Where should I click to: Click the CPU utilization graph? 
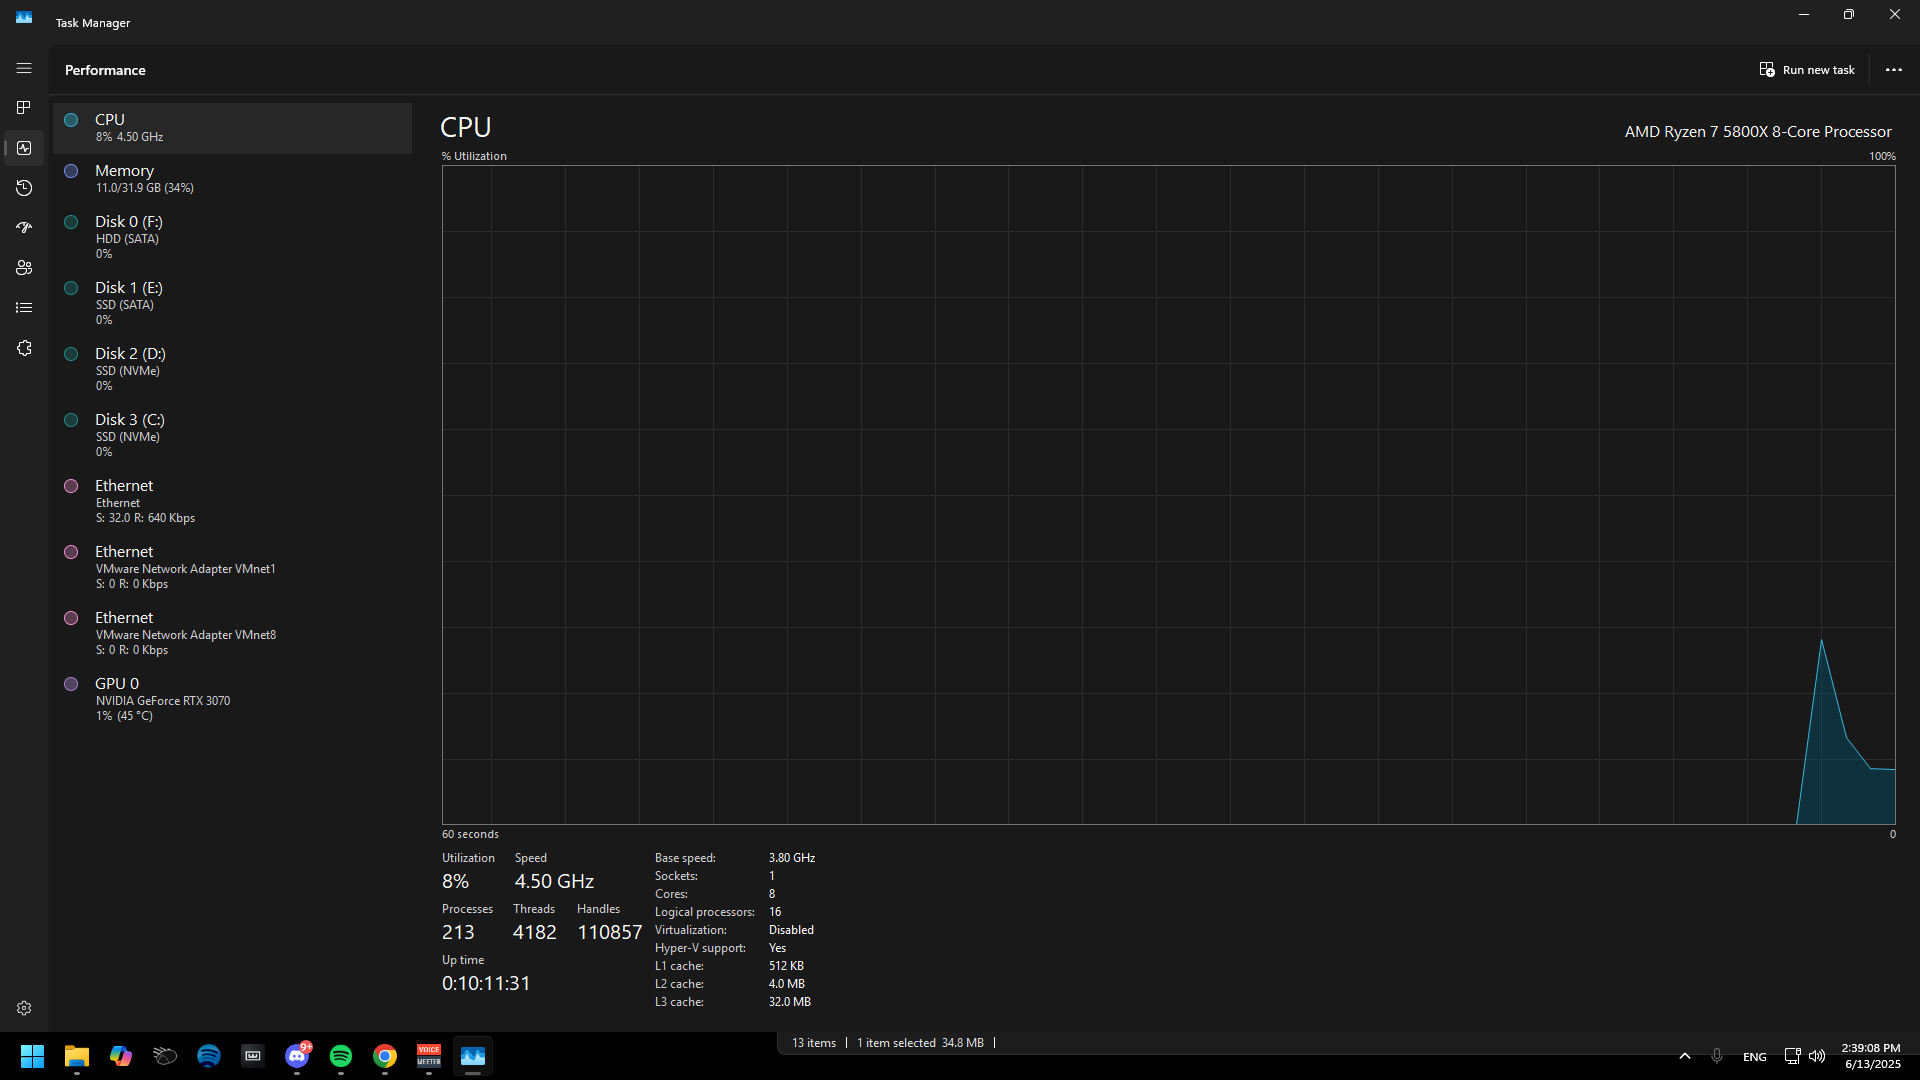click(1168, 495)
